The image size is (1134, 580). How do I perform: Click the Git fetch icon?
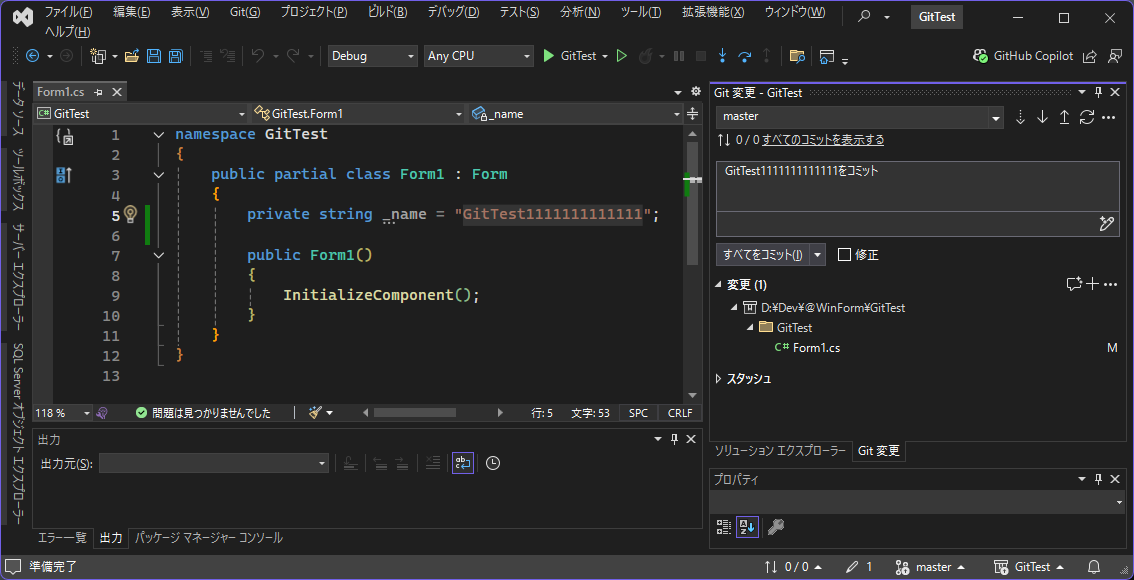pos(1021,117)
